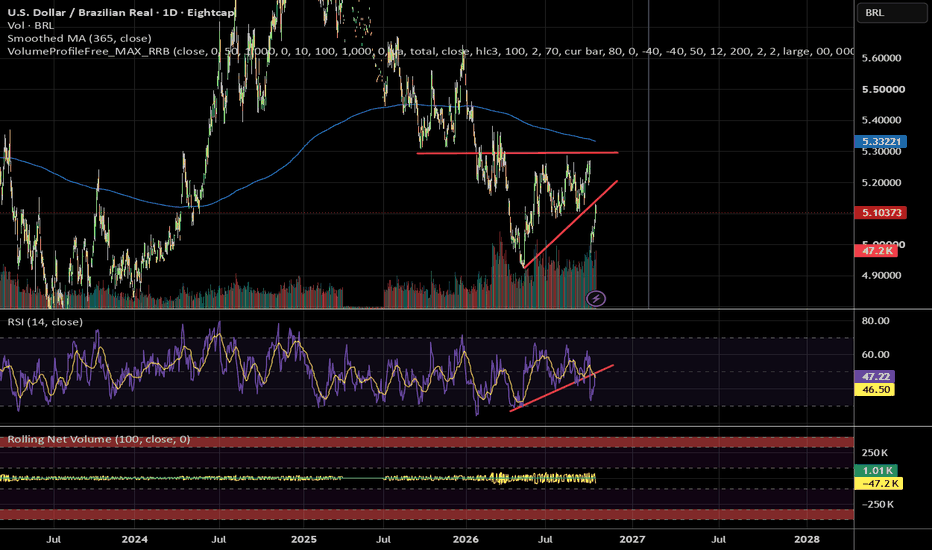
Task: Click the blue 5.33221 price label
Action: coord(881,142)
